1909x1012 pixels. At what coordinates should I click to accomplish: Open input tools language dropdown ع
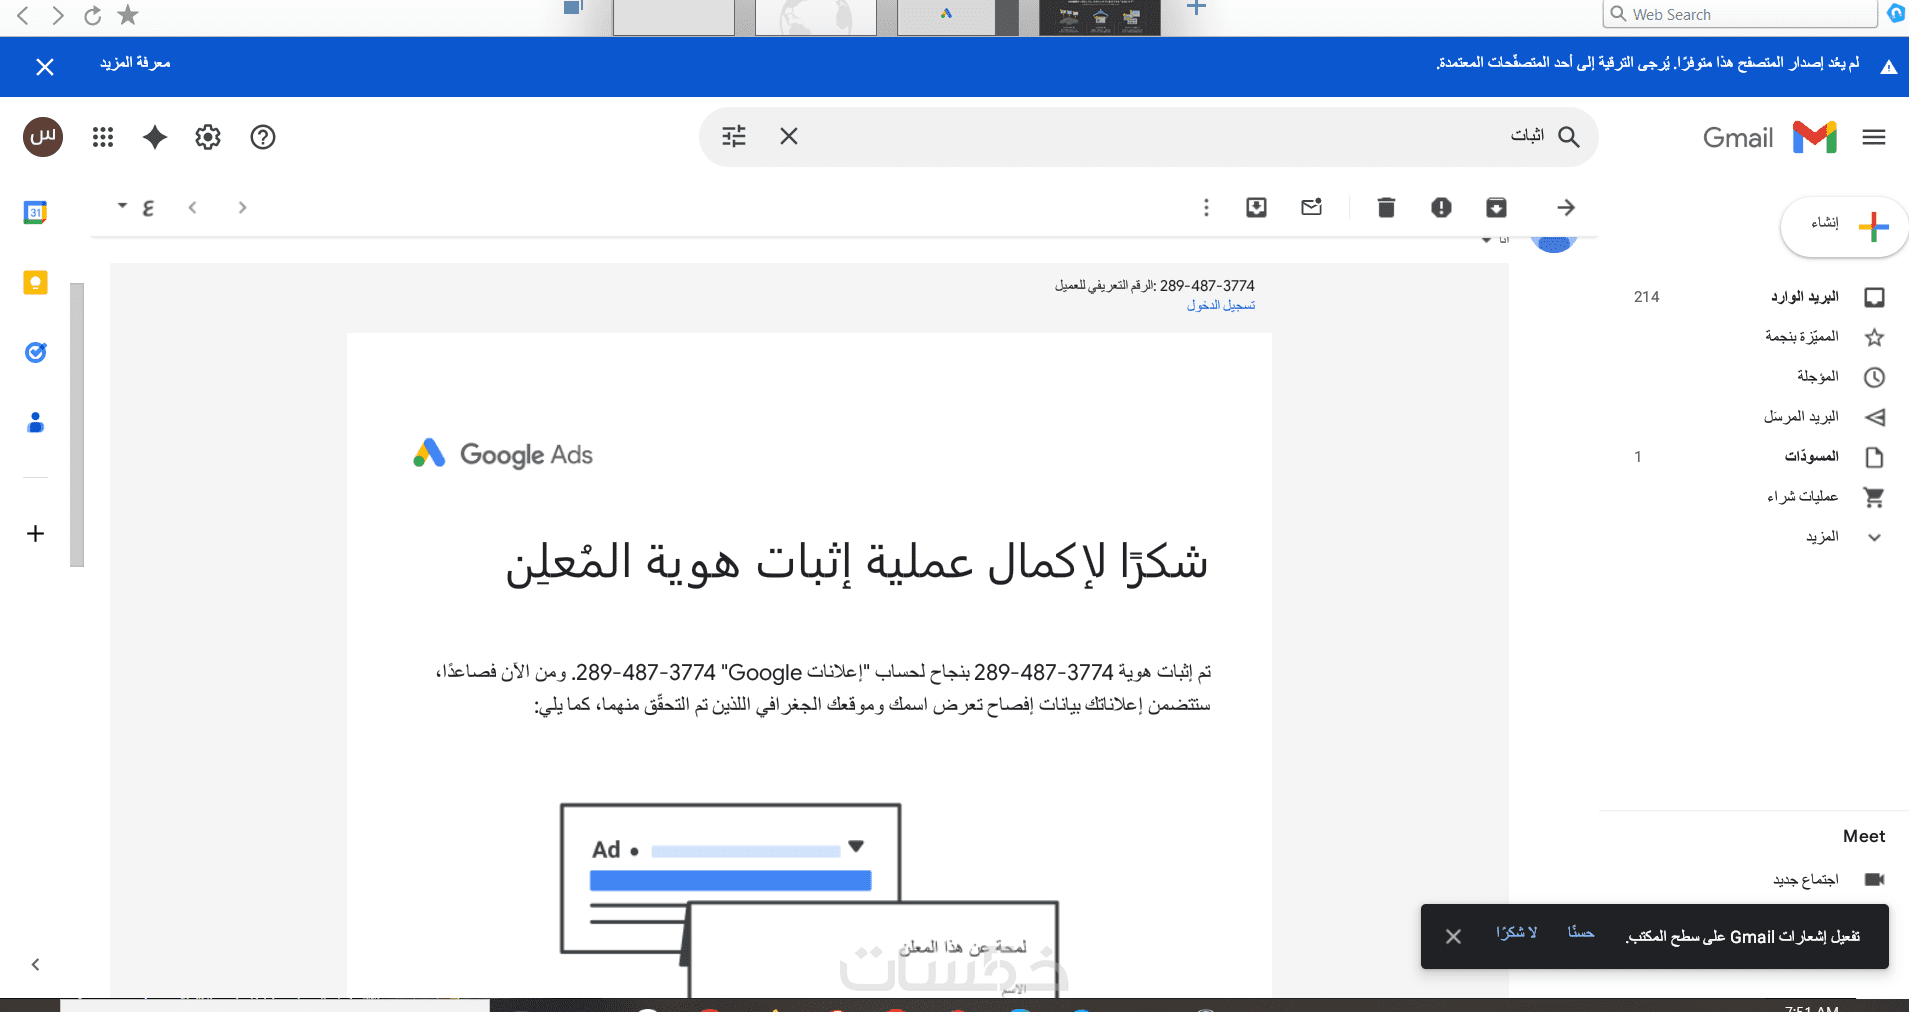(137, 207)
